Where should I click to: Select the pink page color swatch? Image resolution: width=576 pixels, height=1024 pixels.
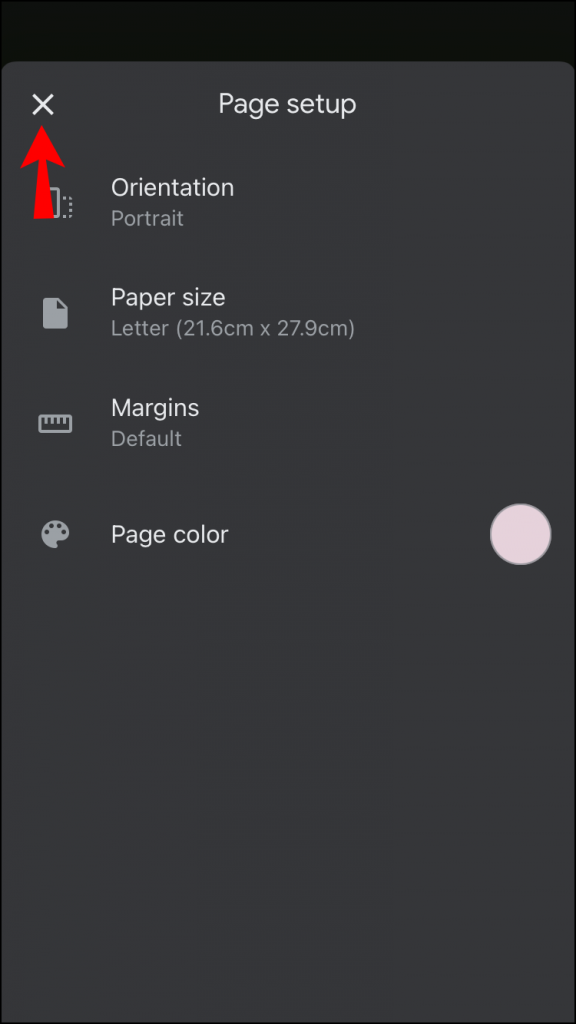(x=520, y=534)
